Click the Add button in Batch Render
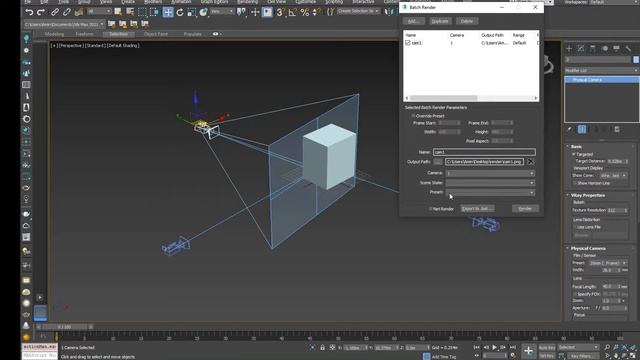The image size is (640, 360). pyautogui.click(x=413, y=21)
